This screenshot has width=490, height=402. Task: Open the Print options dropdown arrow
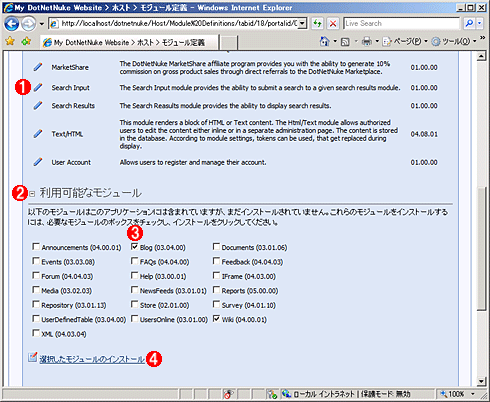[377, 42]
